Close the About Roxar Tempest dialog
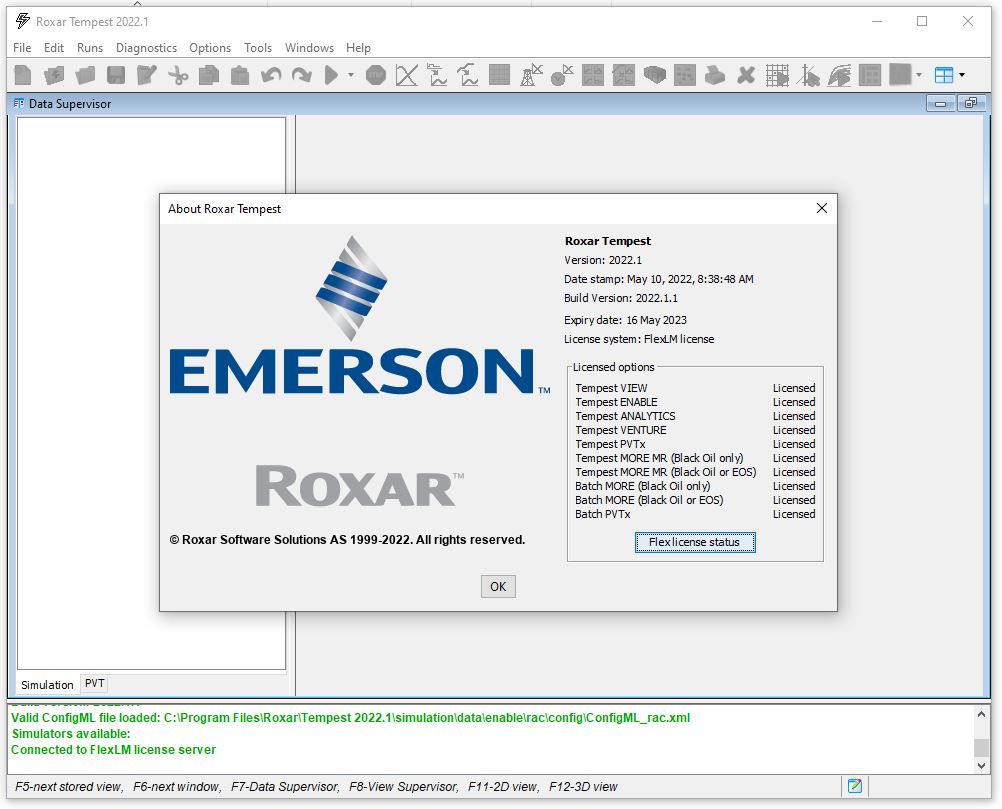The width and height of the screenshot is (1002, 809). pyautogui.click(x=821, y=209)
